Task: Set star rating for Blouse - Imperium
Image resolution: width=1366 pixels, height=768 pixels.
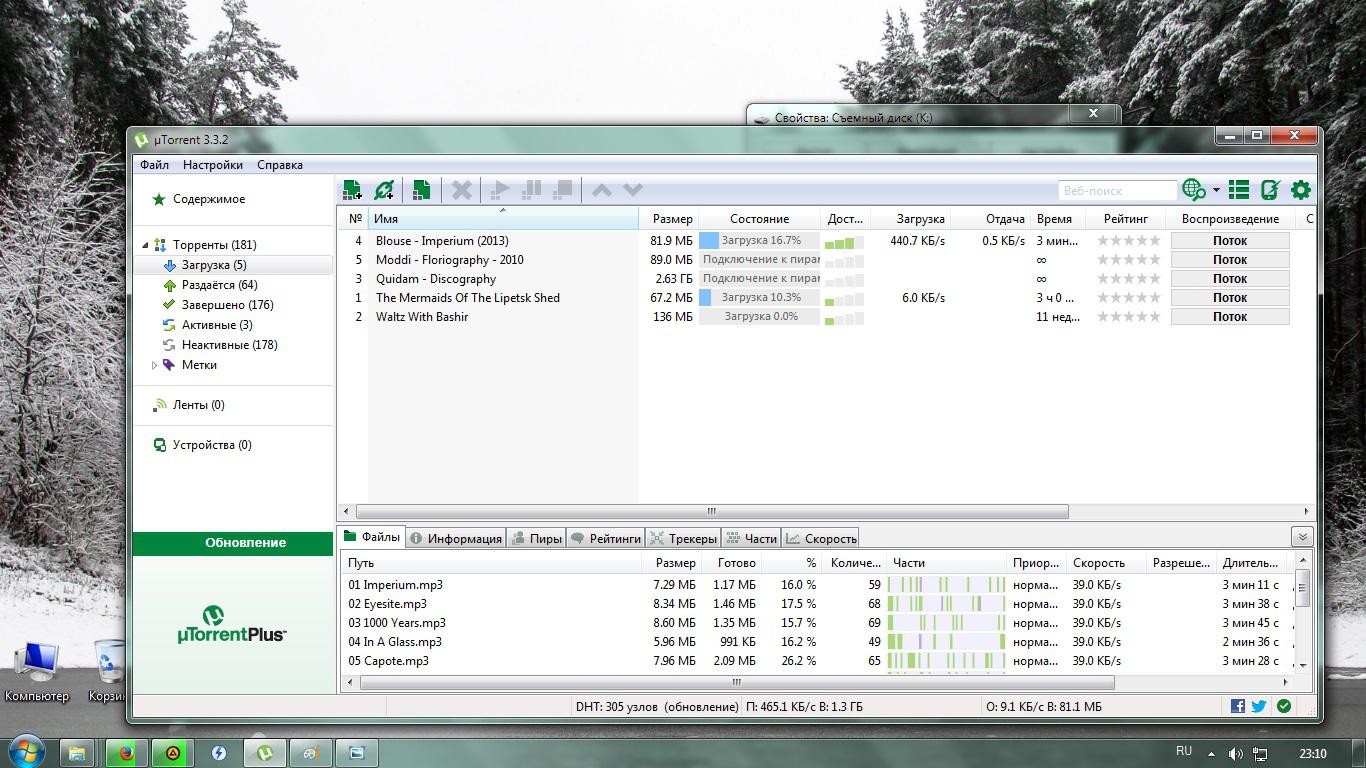Action: click(x=1129, y=241)
